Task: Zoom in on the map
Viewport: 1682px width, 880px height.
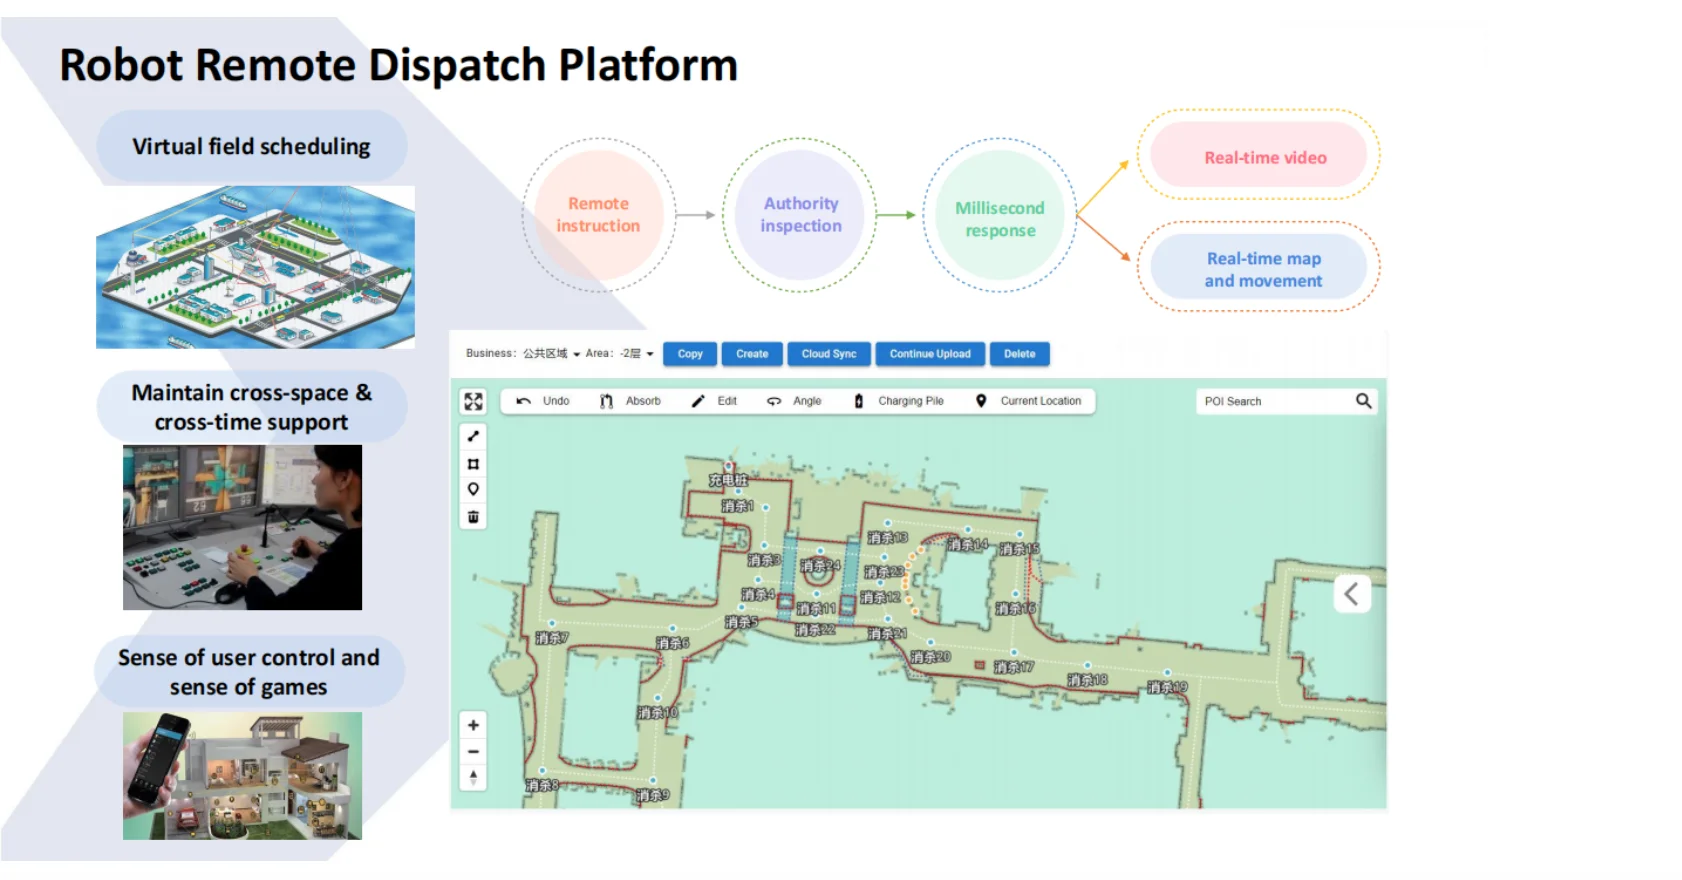Action: [x=473, y=725]
